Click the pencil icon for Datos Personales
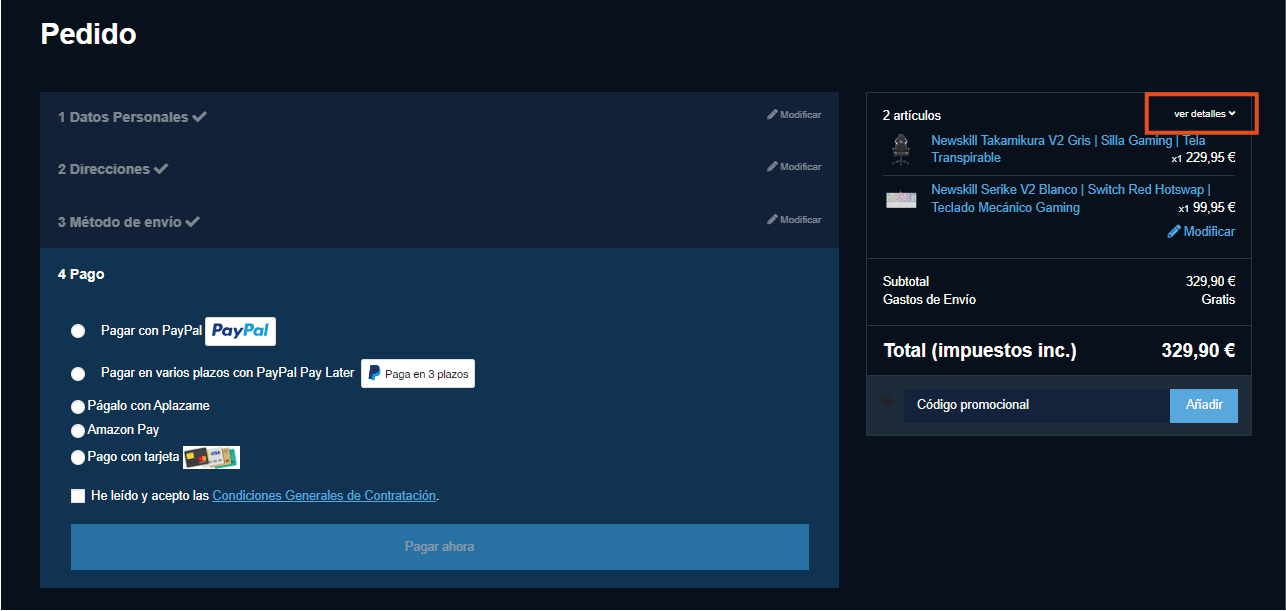 tap(772, 115)
